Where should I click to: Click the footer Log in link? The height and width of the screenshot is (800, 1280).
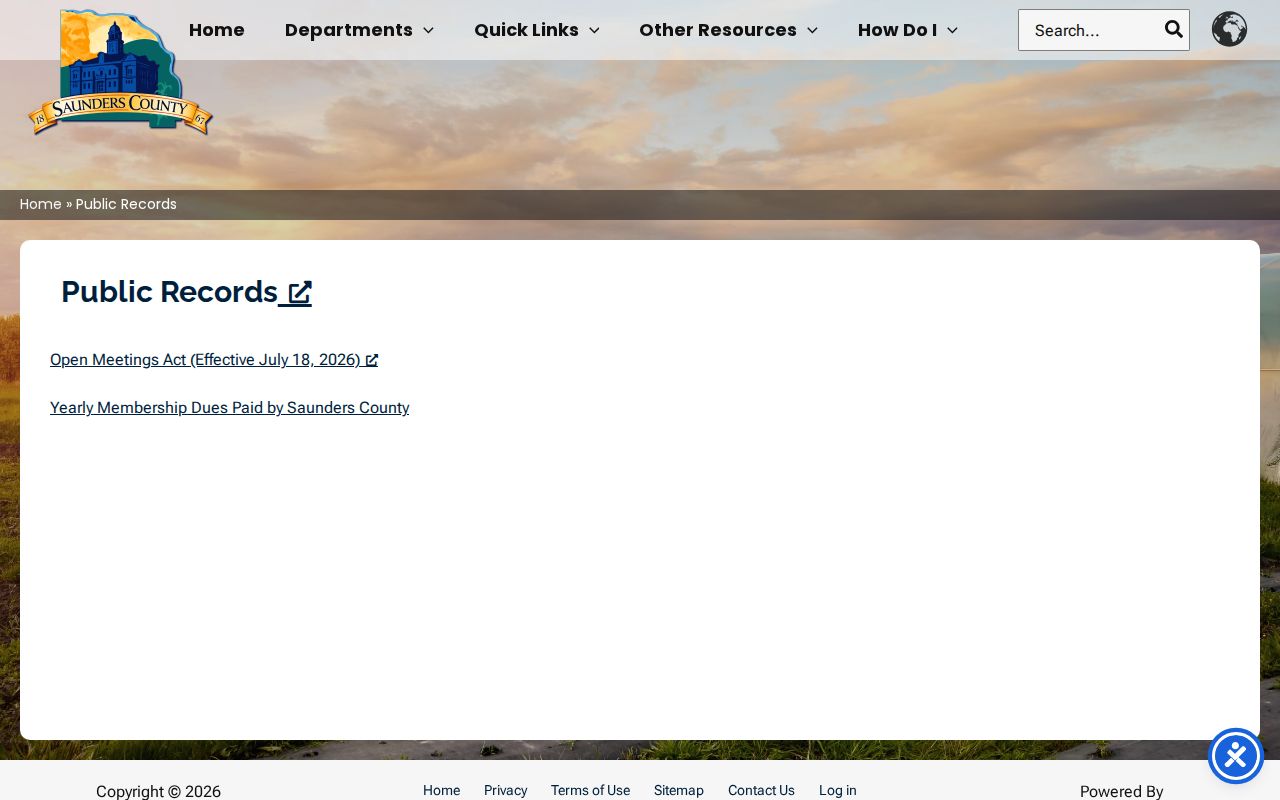click(x=838, y=790)
